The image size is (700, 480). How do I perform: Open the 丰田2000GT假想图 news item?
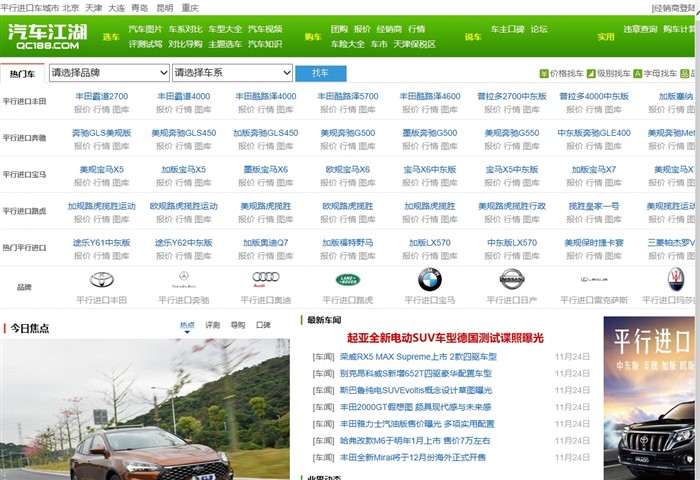tap(415, 407)
